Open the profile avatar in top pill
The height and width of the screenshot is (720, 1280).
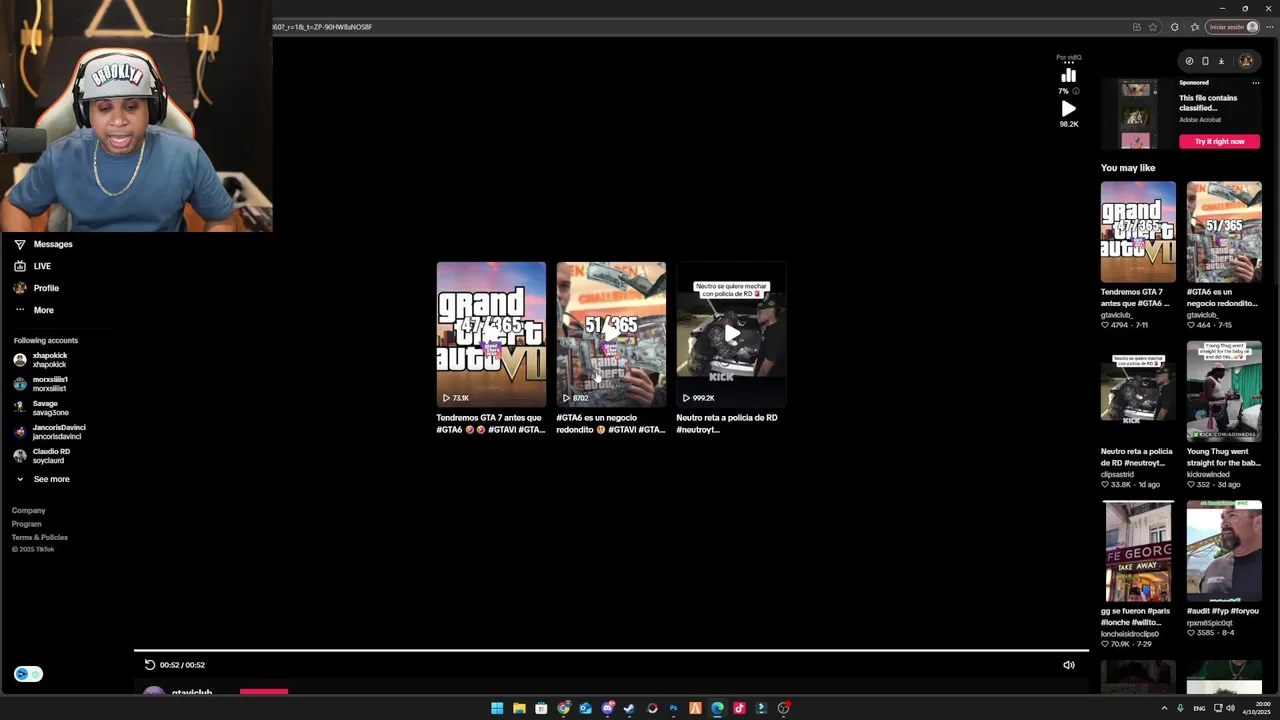1245,61
